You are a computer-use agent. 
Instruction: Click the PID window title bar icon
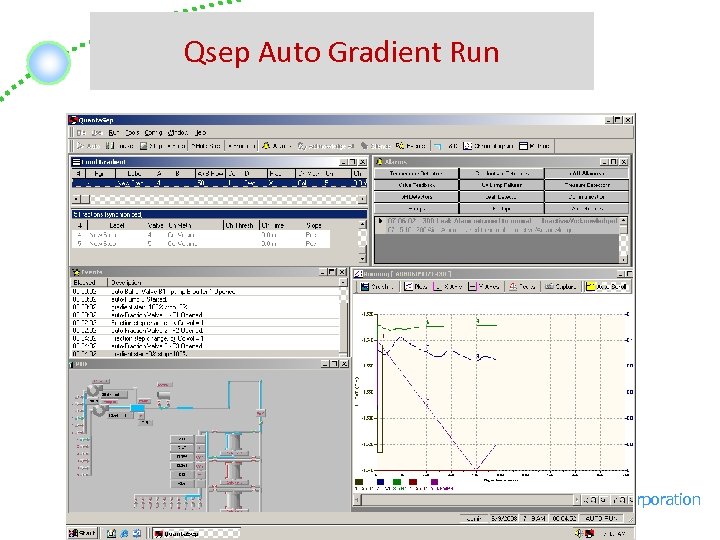[72, 364]
